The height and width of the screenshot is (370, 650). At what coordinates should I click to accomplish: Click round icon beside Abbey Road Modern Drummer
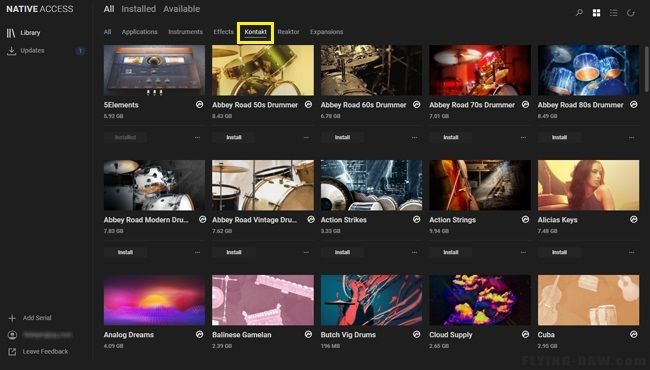[202, 220]
